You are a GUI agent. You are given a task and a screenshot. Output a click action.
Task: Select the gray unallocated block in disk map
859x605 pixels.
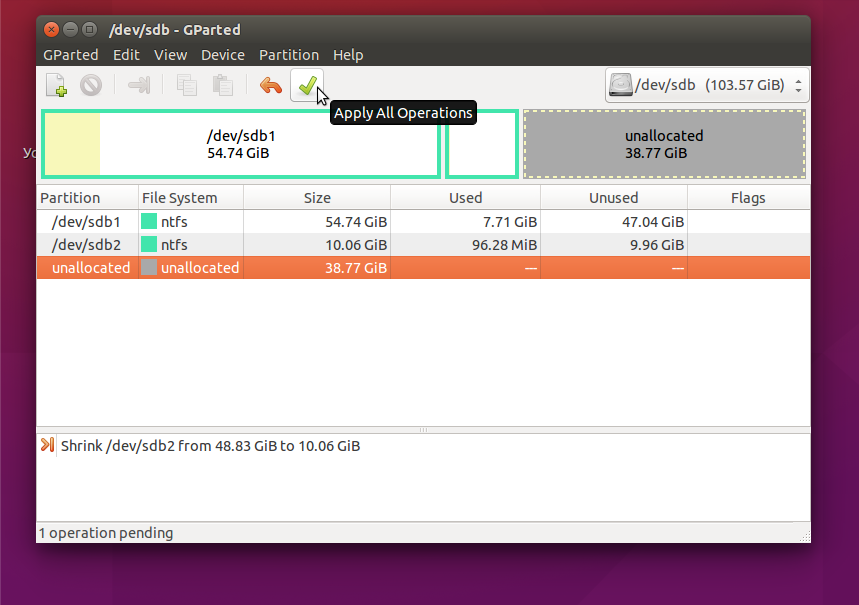tap(664, 144)
